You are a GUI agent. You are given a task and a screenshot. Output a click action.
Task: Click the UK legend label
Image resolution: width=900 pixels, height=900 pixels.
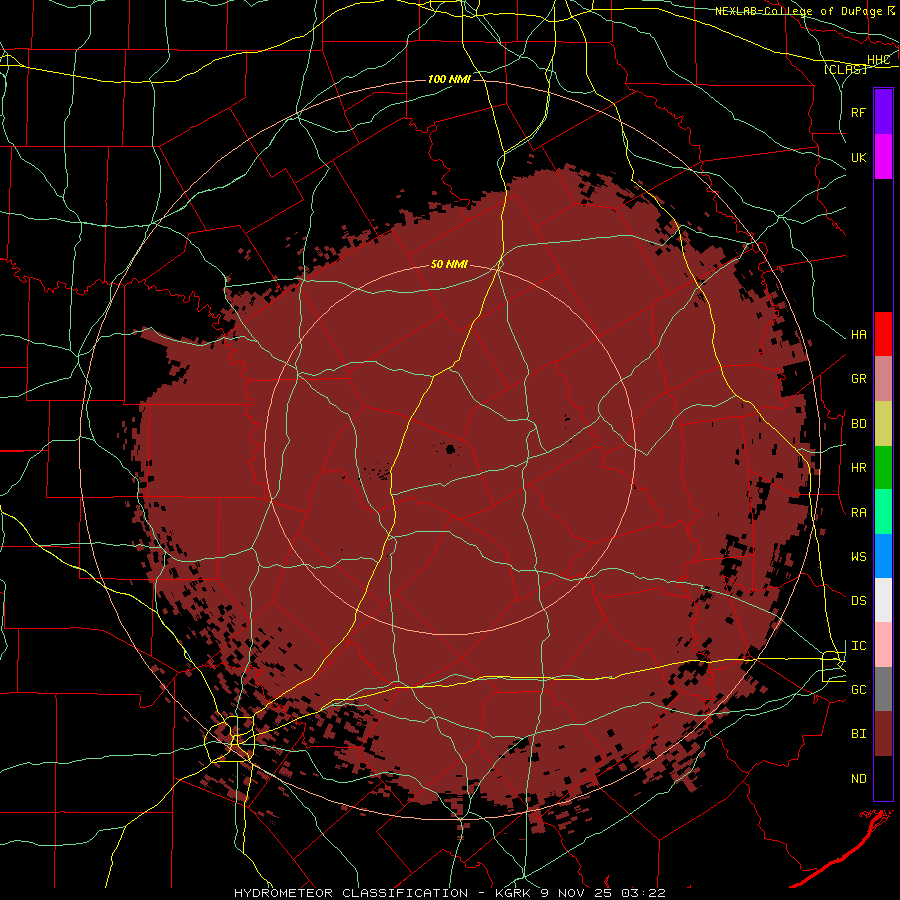(858, 157)
